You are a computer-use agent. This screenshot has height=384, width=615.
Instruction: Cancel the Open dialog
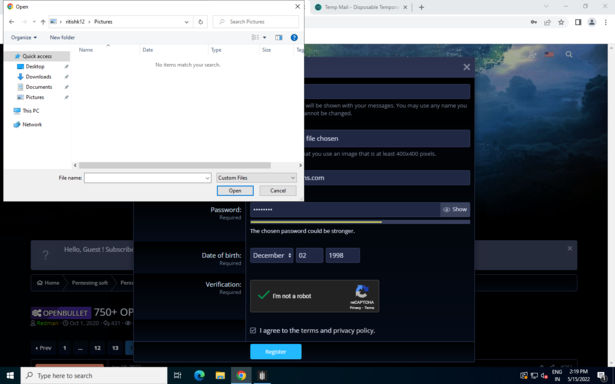point(278,191)
